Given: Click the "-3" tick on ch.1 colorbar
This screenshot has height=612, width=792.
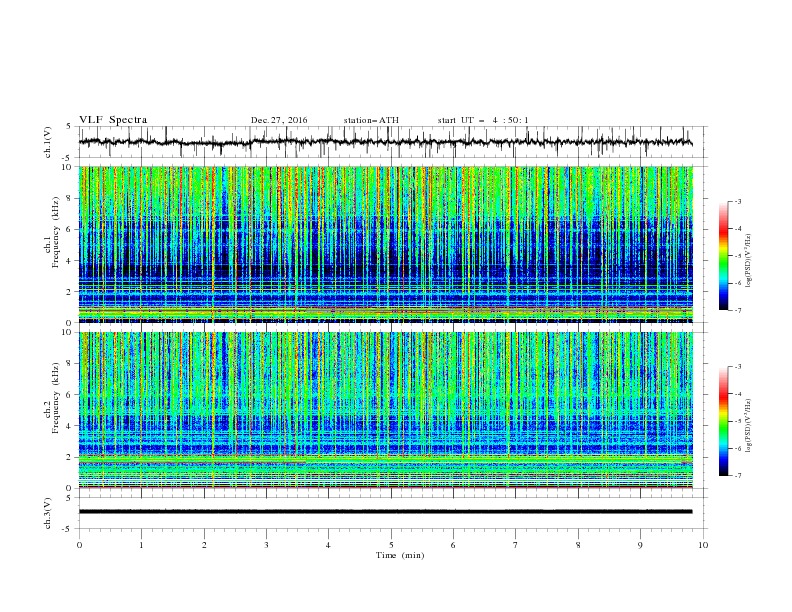Looking at the screenshot, I should click(738, 201).
